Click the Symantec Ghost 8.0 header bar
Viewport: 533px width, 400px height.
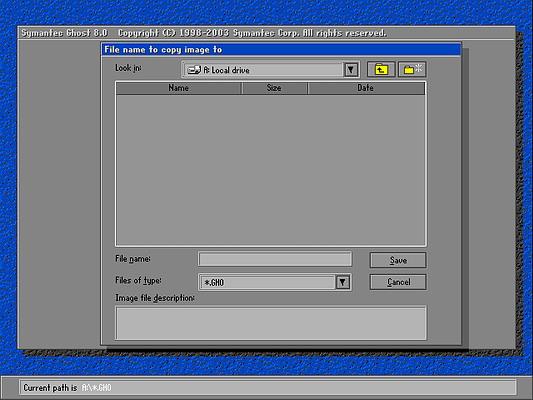(266, 33)
